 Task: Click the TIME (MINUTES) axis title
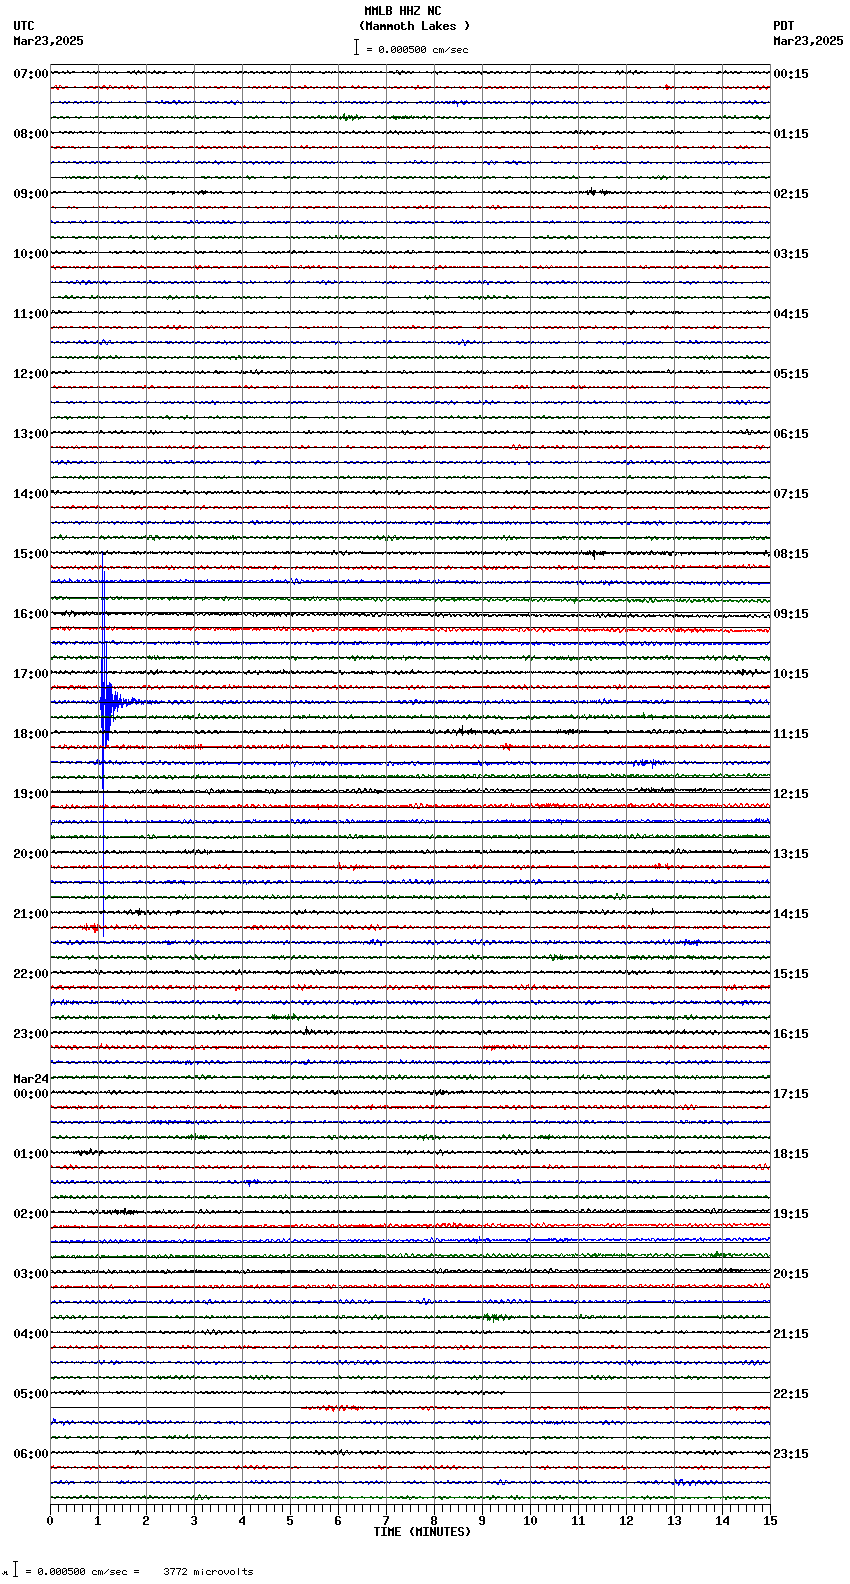click(422, 1532)
